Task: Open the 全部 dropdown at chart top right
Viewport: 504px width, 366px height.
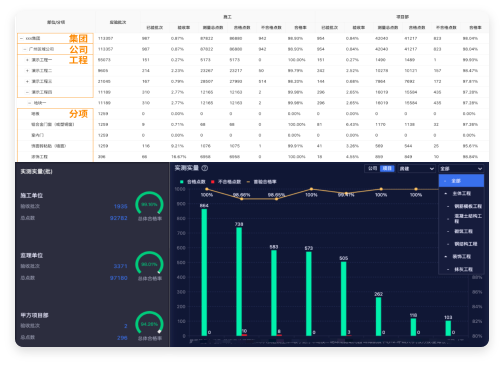Action: 461,169
